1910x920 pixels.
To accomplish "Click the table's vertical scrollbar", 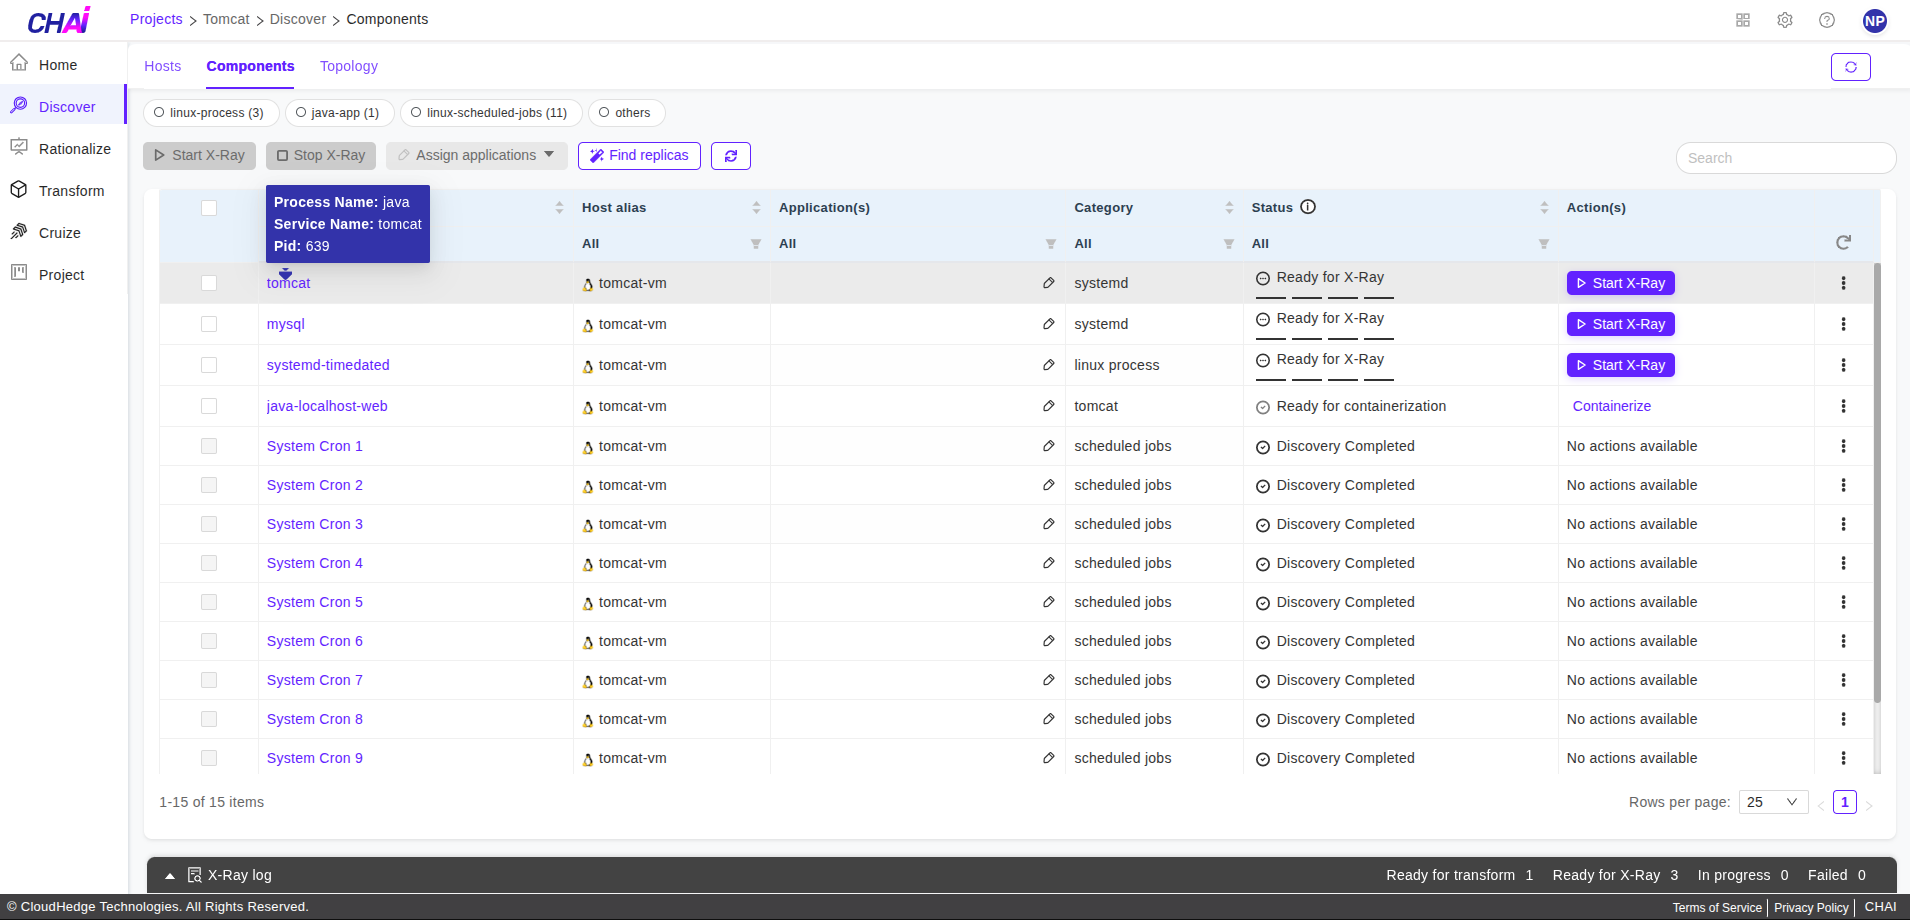I will pyautogui.click(x=1877, y=483).
